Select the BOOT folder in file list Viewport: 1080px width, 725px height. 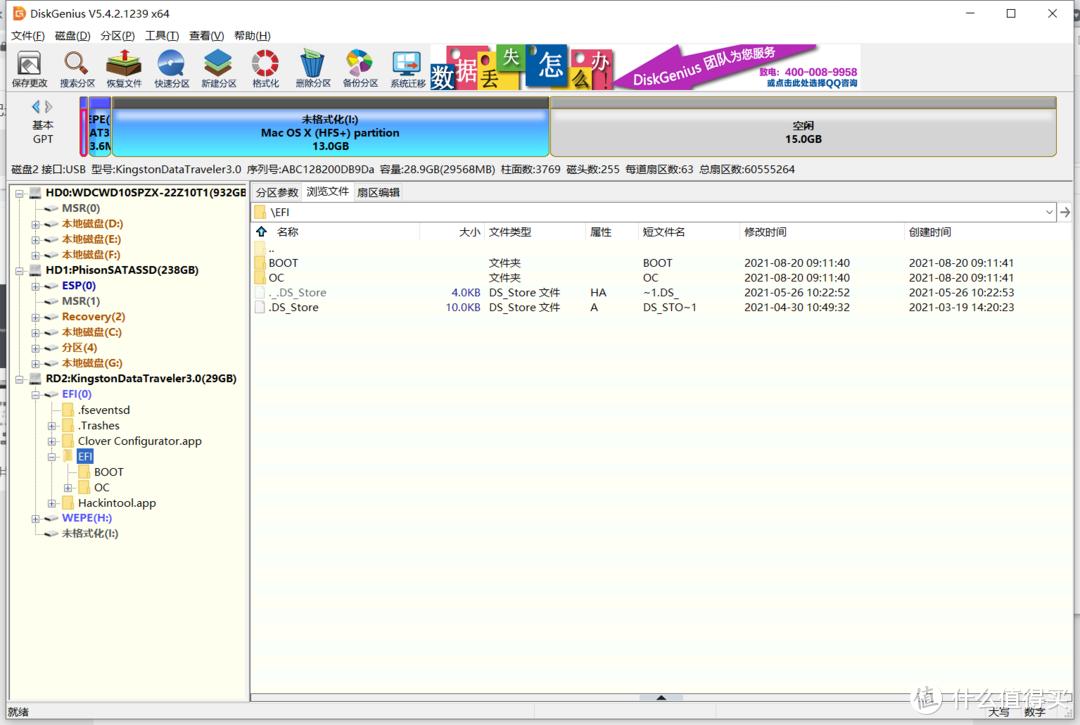click(x=283, y=263)
